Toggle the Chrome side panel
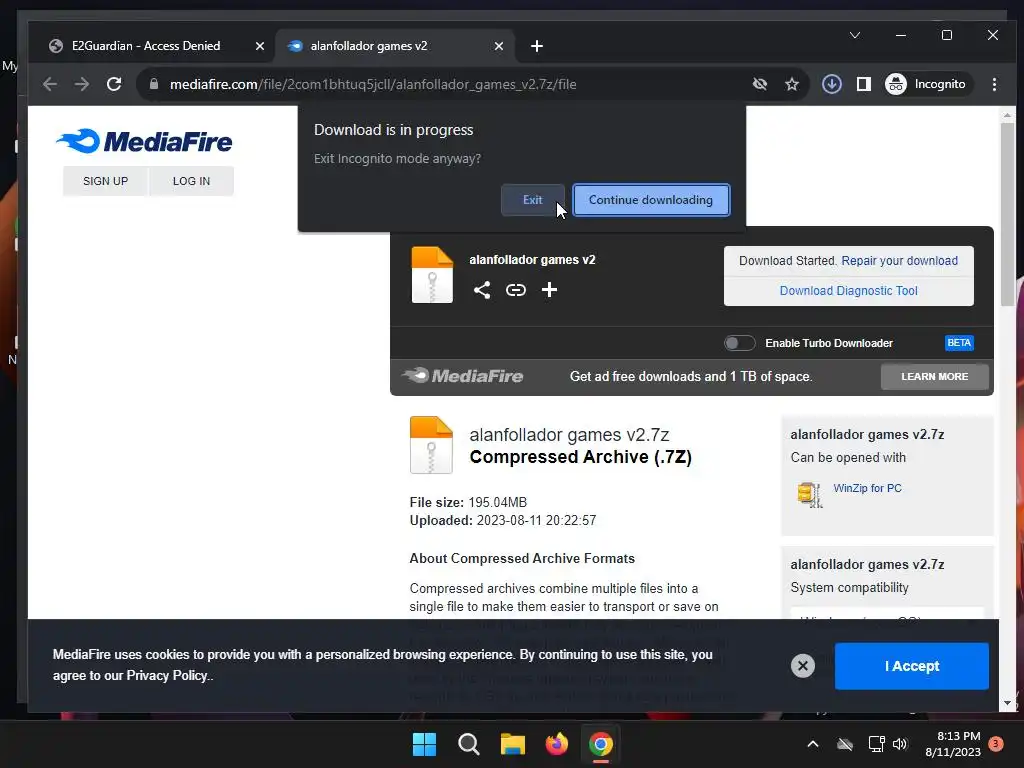Viewport: 1024px width, 768px height. [x=863, y=84]
